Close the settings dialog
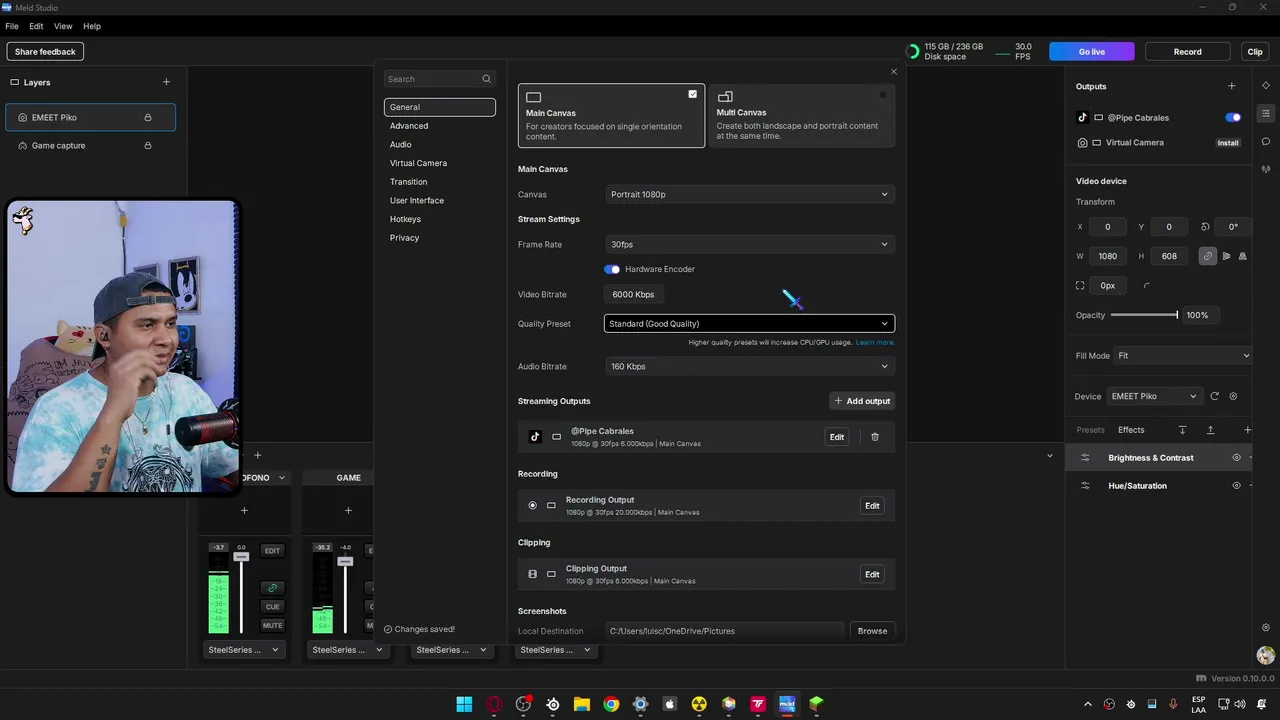Viewport: 1280px width, 720px height. 894,71
